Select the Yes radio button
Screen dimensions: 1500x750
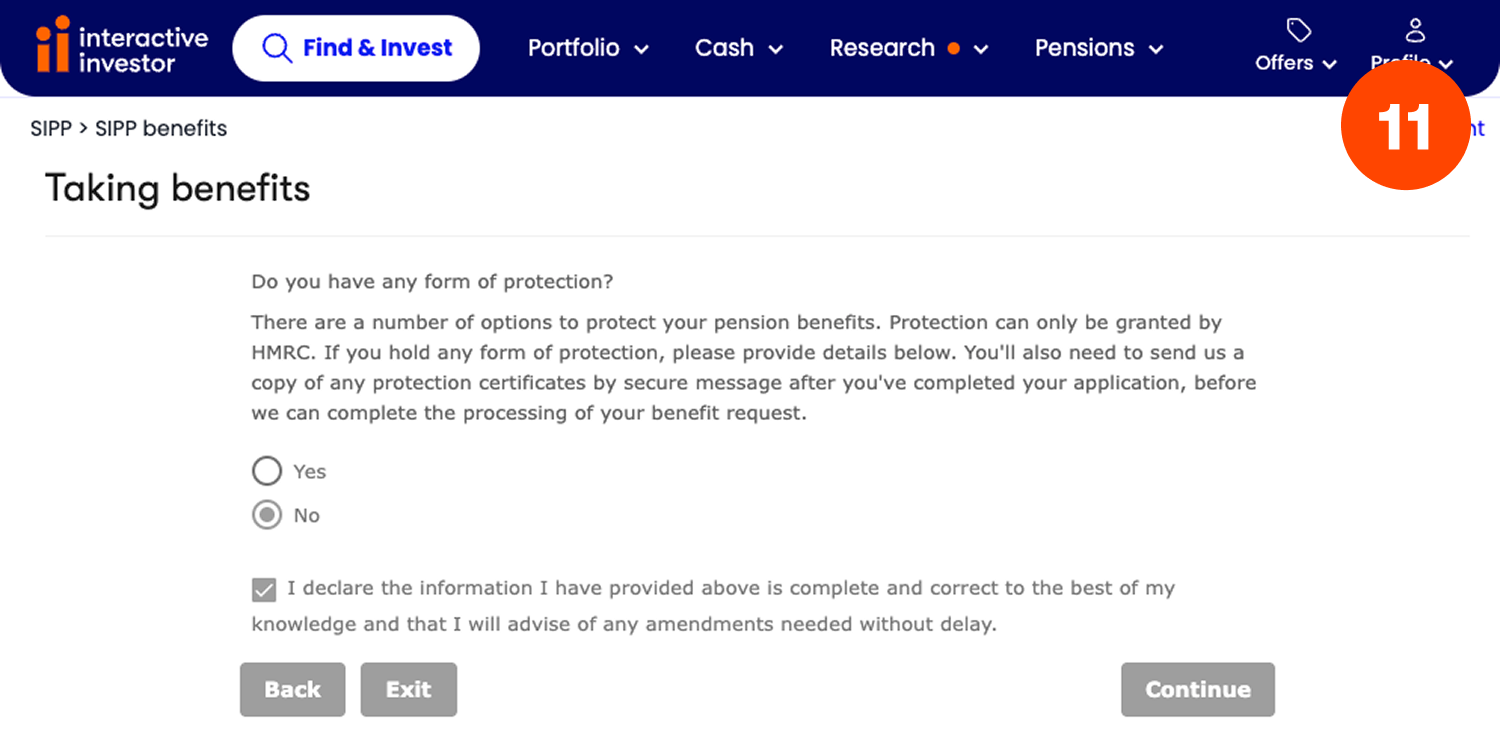(x=267, y=471)
